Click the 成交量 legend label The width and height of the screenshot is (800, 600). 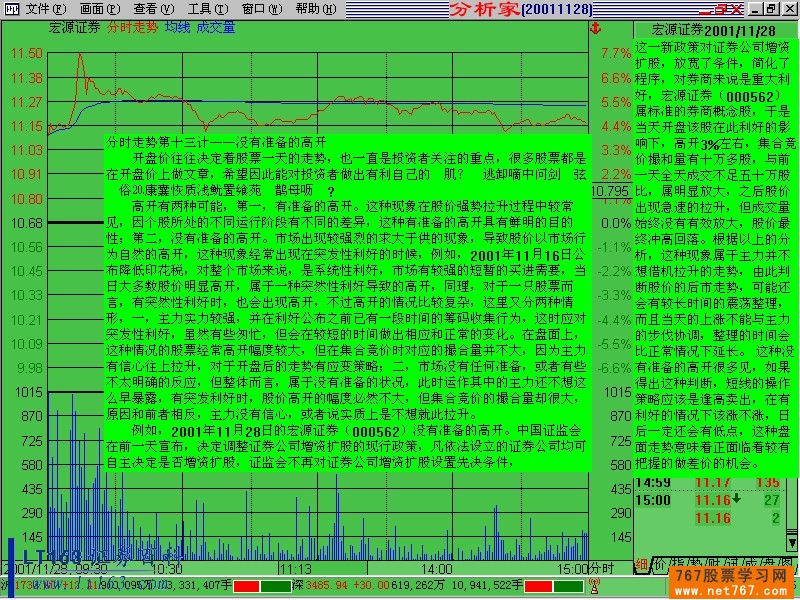[216, 28]
